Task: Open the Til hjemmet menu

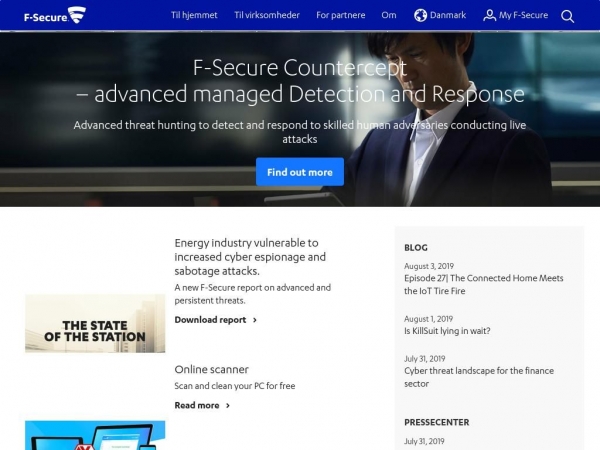Action: coord(194,15)
